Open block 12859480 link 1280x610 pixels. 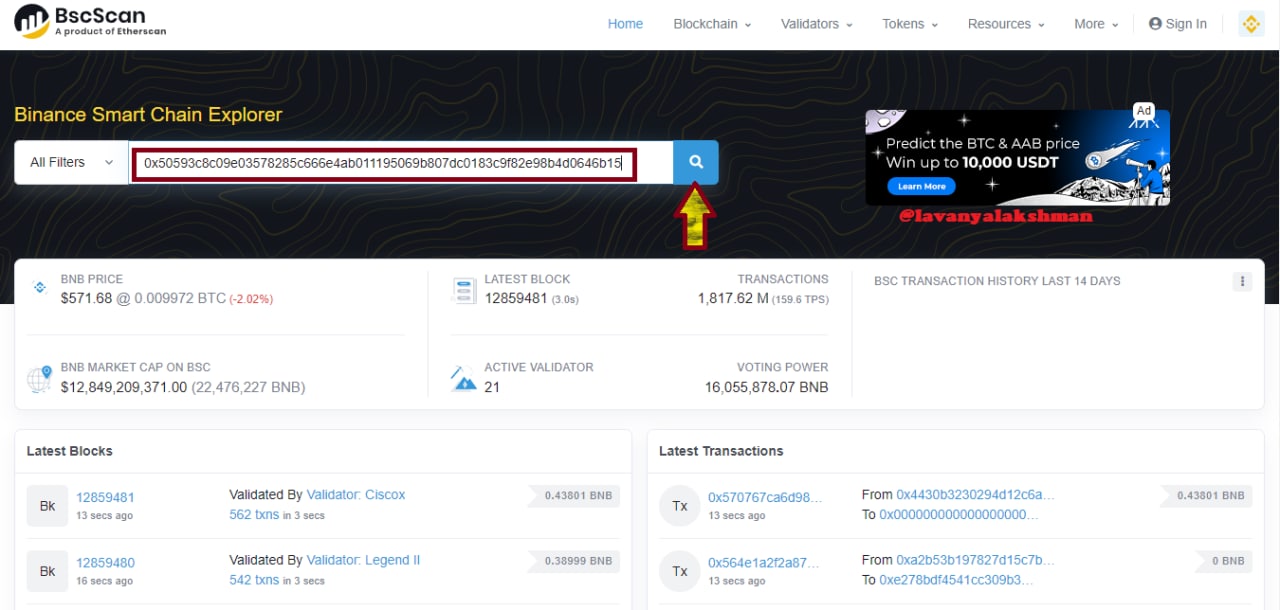(105, 562)
